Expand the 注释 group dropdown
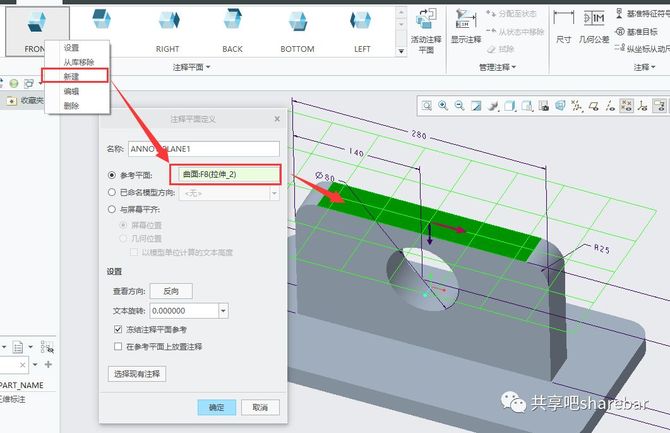This screenshot has width=670, height=433. [x=644, y=67]
